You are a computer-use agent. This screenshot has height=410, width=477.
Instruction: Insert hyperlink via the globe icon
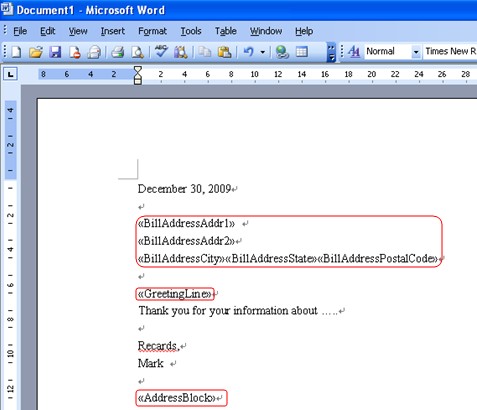click(x=282, y=52)
